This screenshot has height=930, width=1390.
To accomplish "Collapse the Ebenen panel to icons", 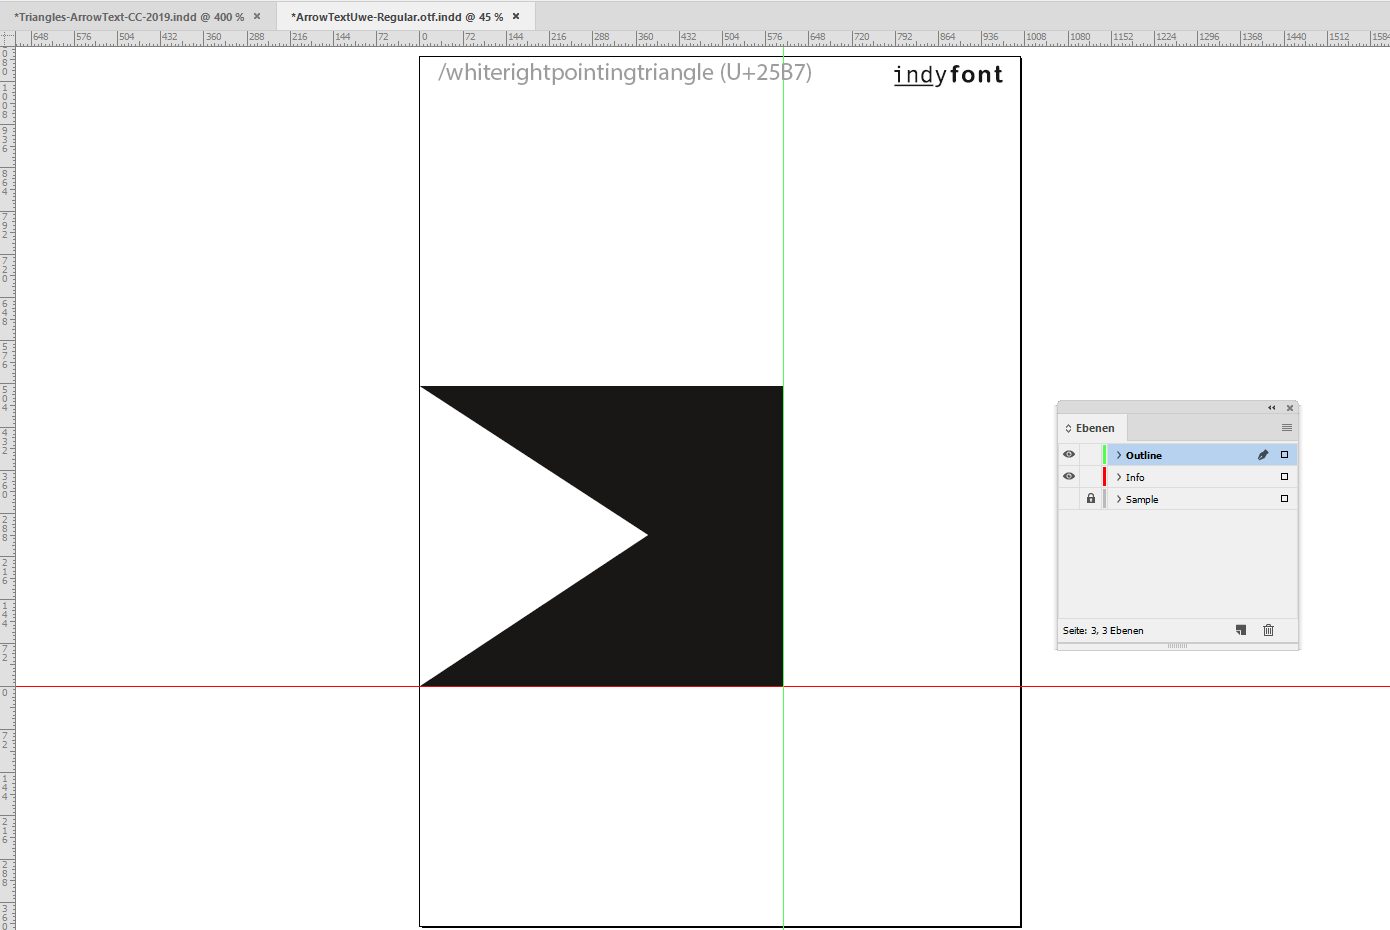I will coord(1272,408).
